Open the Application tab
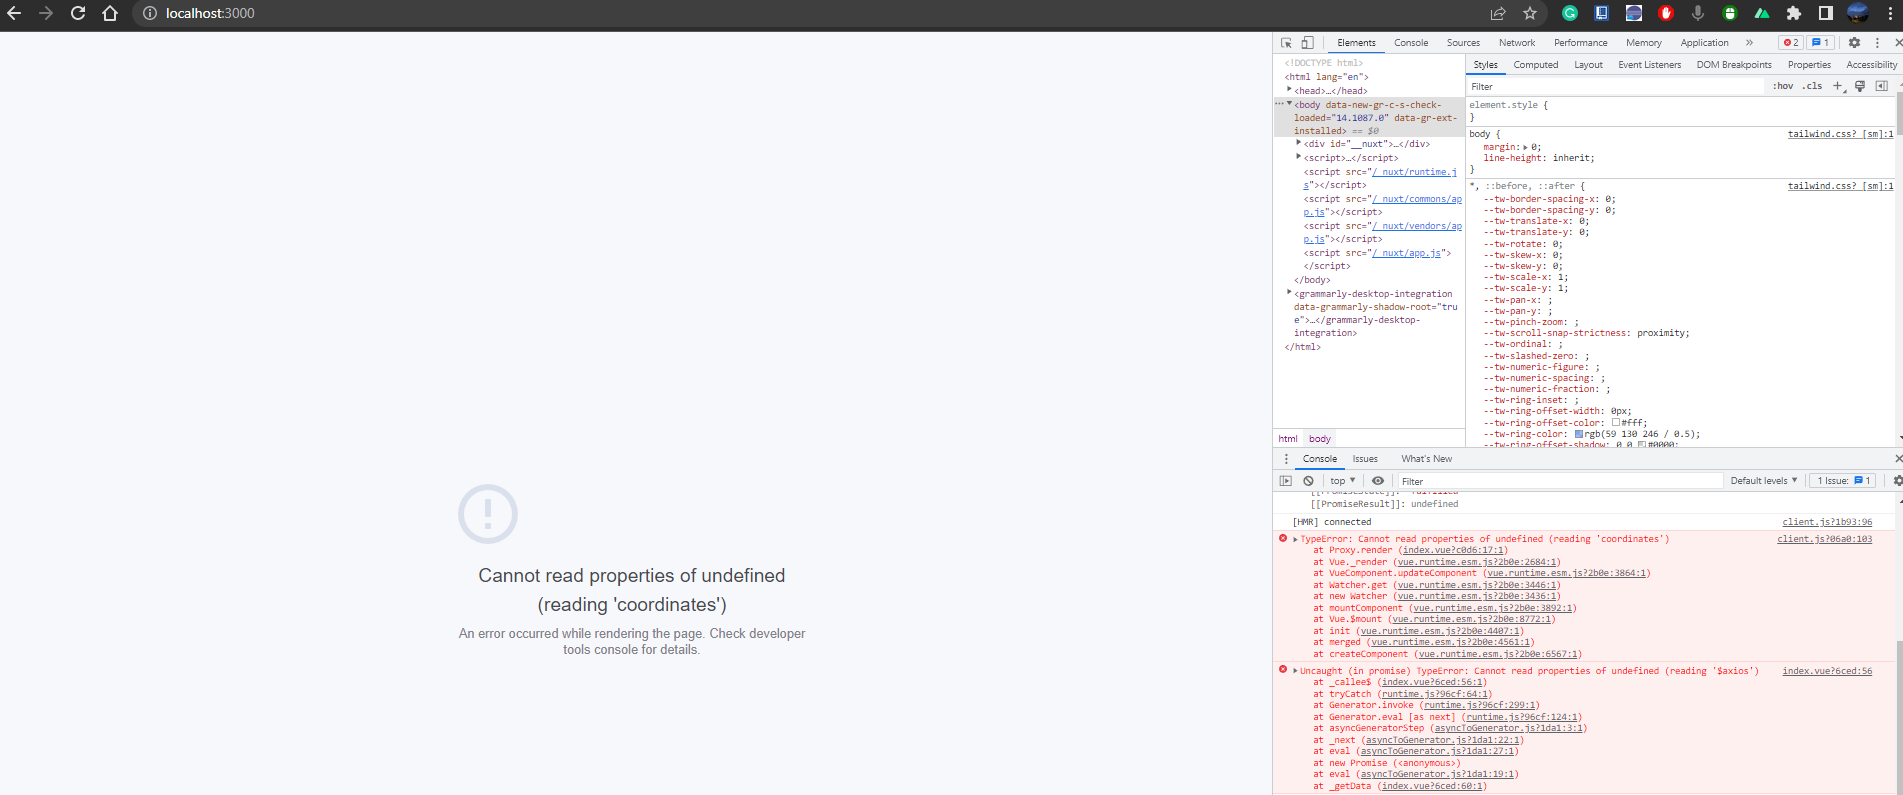Screen dimensions: 1903x795 (x=1704, y=43)
